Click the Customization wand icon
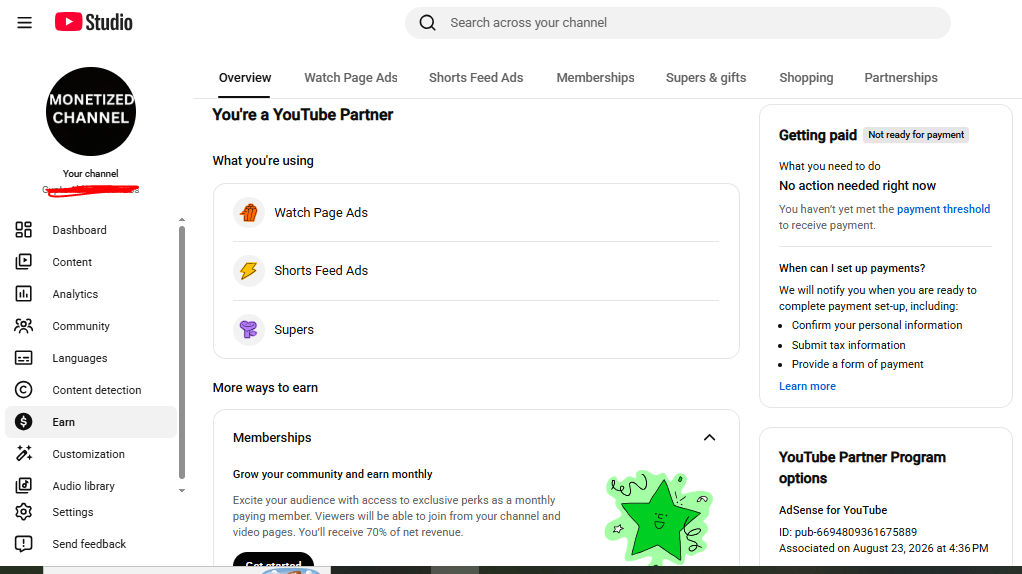The height and width of the screenshot is (574, 1022). pos(23,453)
